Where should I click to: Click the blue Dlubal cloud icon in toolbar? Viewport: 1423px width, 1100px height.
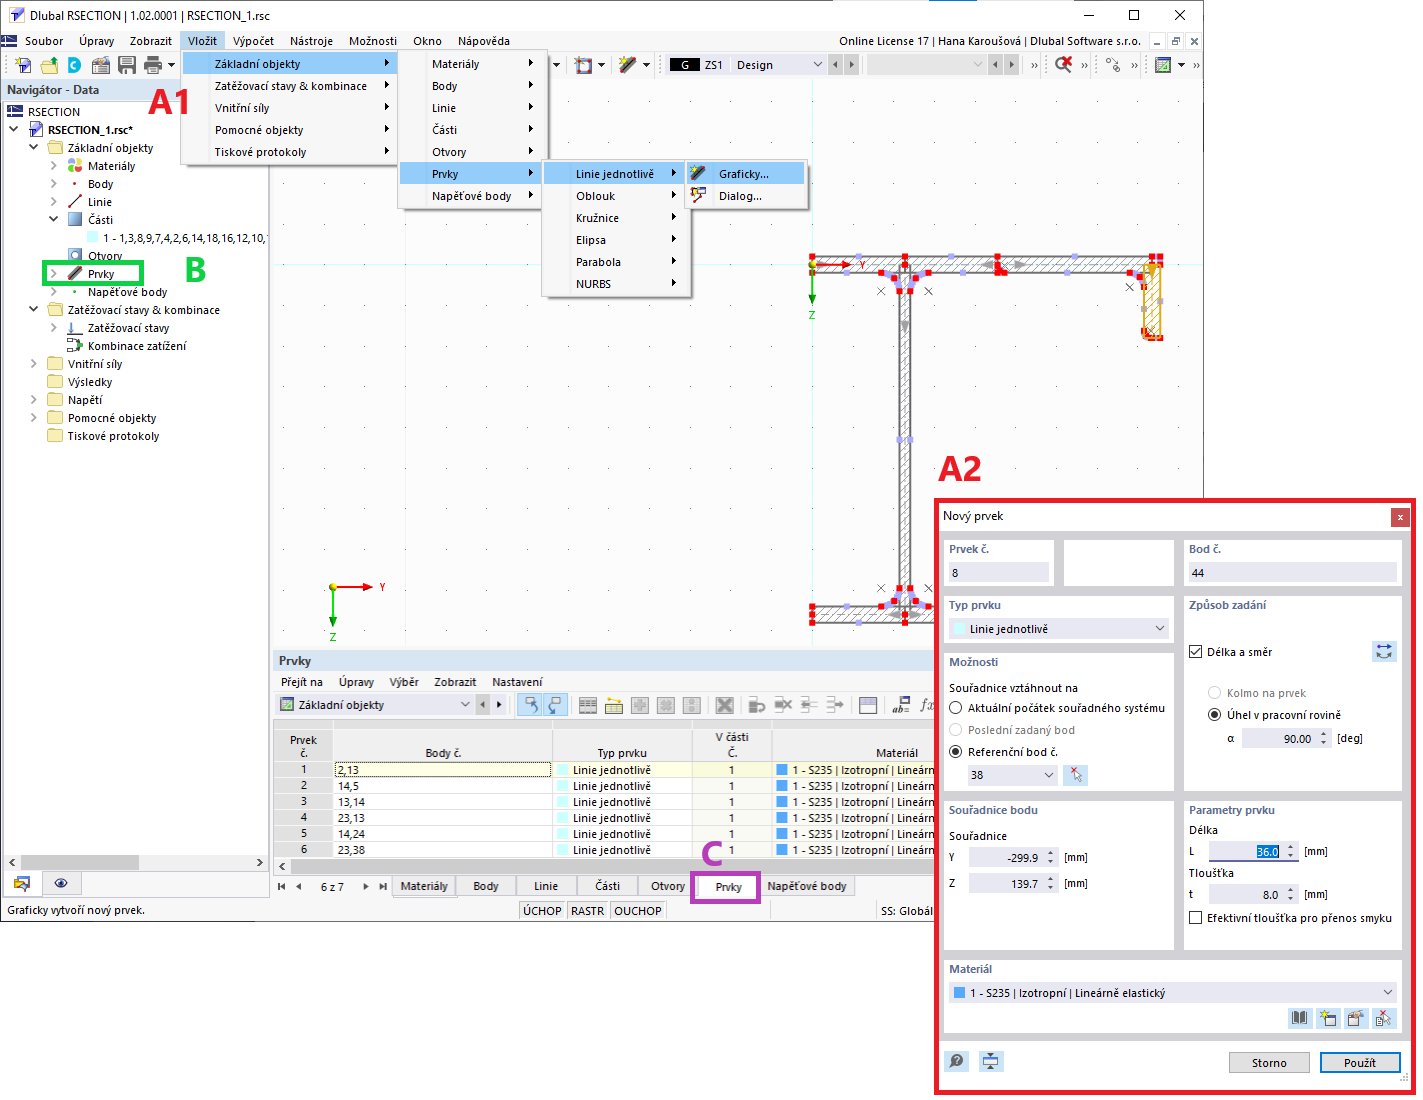click(x=74, y=65)
